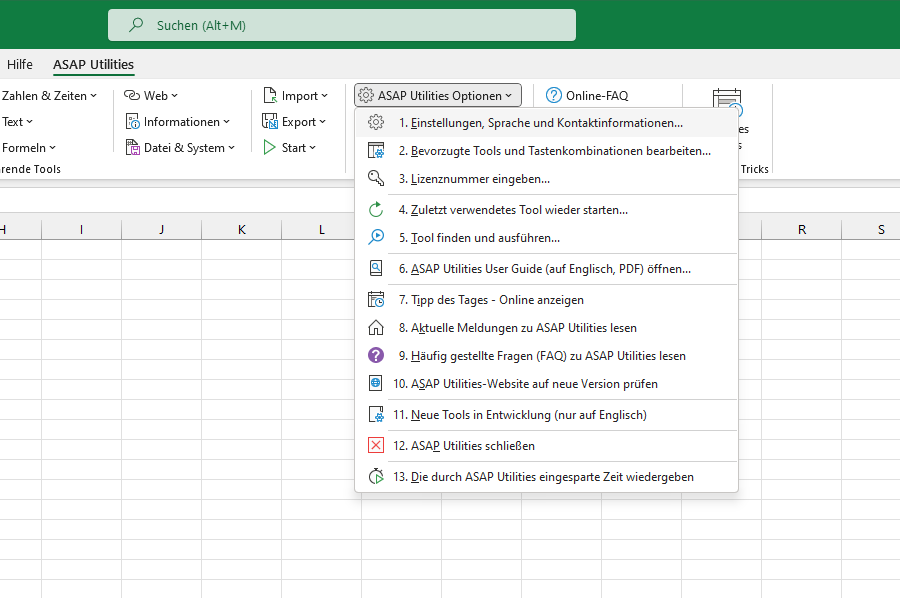Click the Import document icon
This screenshot has height=598, width=900.
click(x=270, y=95)
